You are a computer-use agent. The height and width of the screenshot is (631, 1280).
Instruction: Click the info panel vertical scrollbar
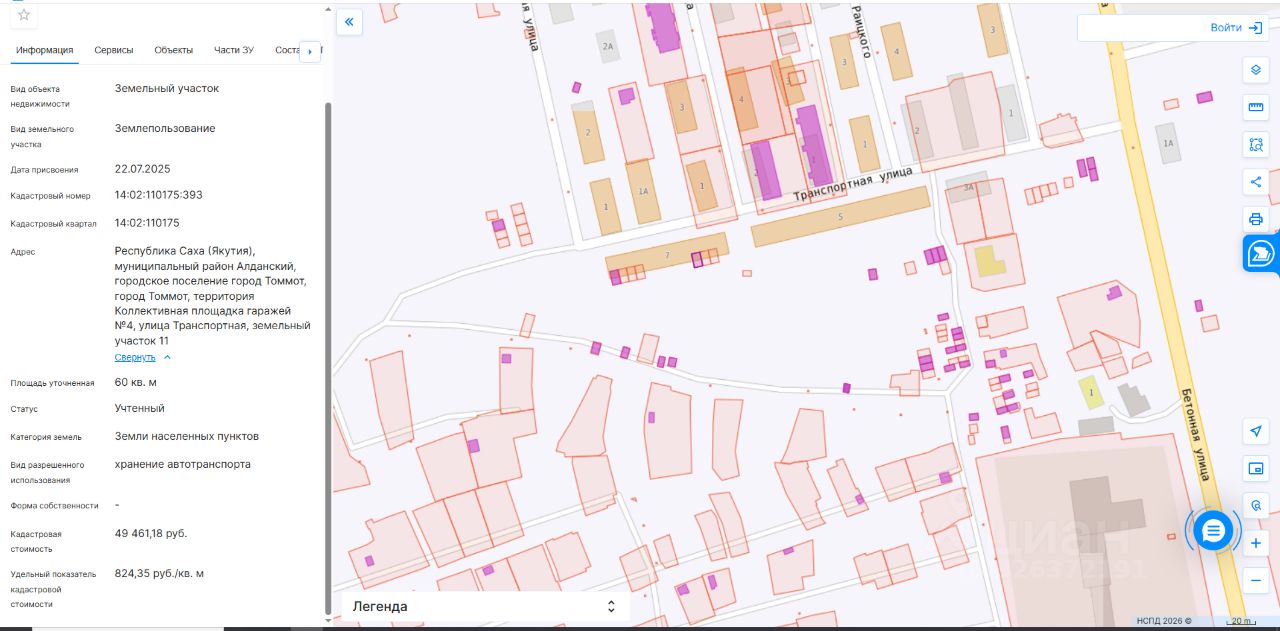pyautogui.click(x=327, y=358)
